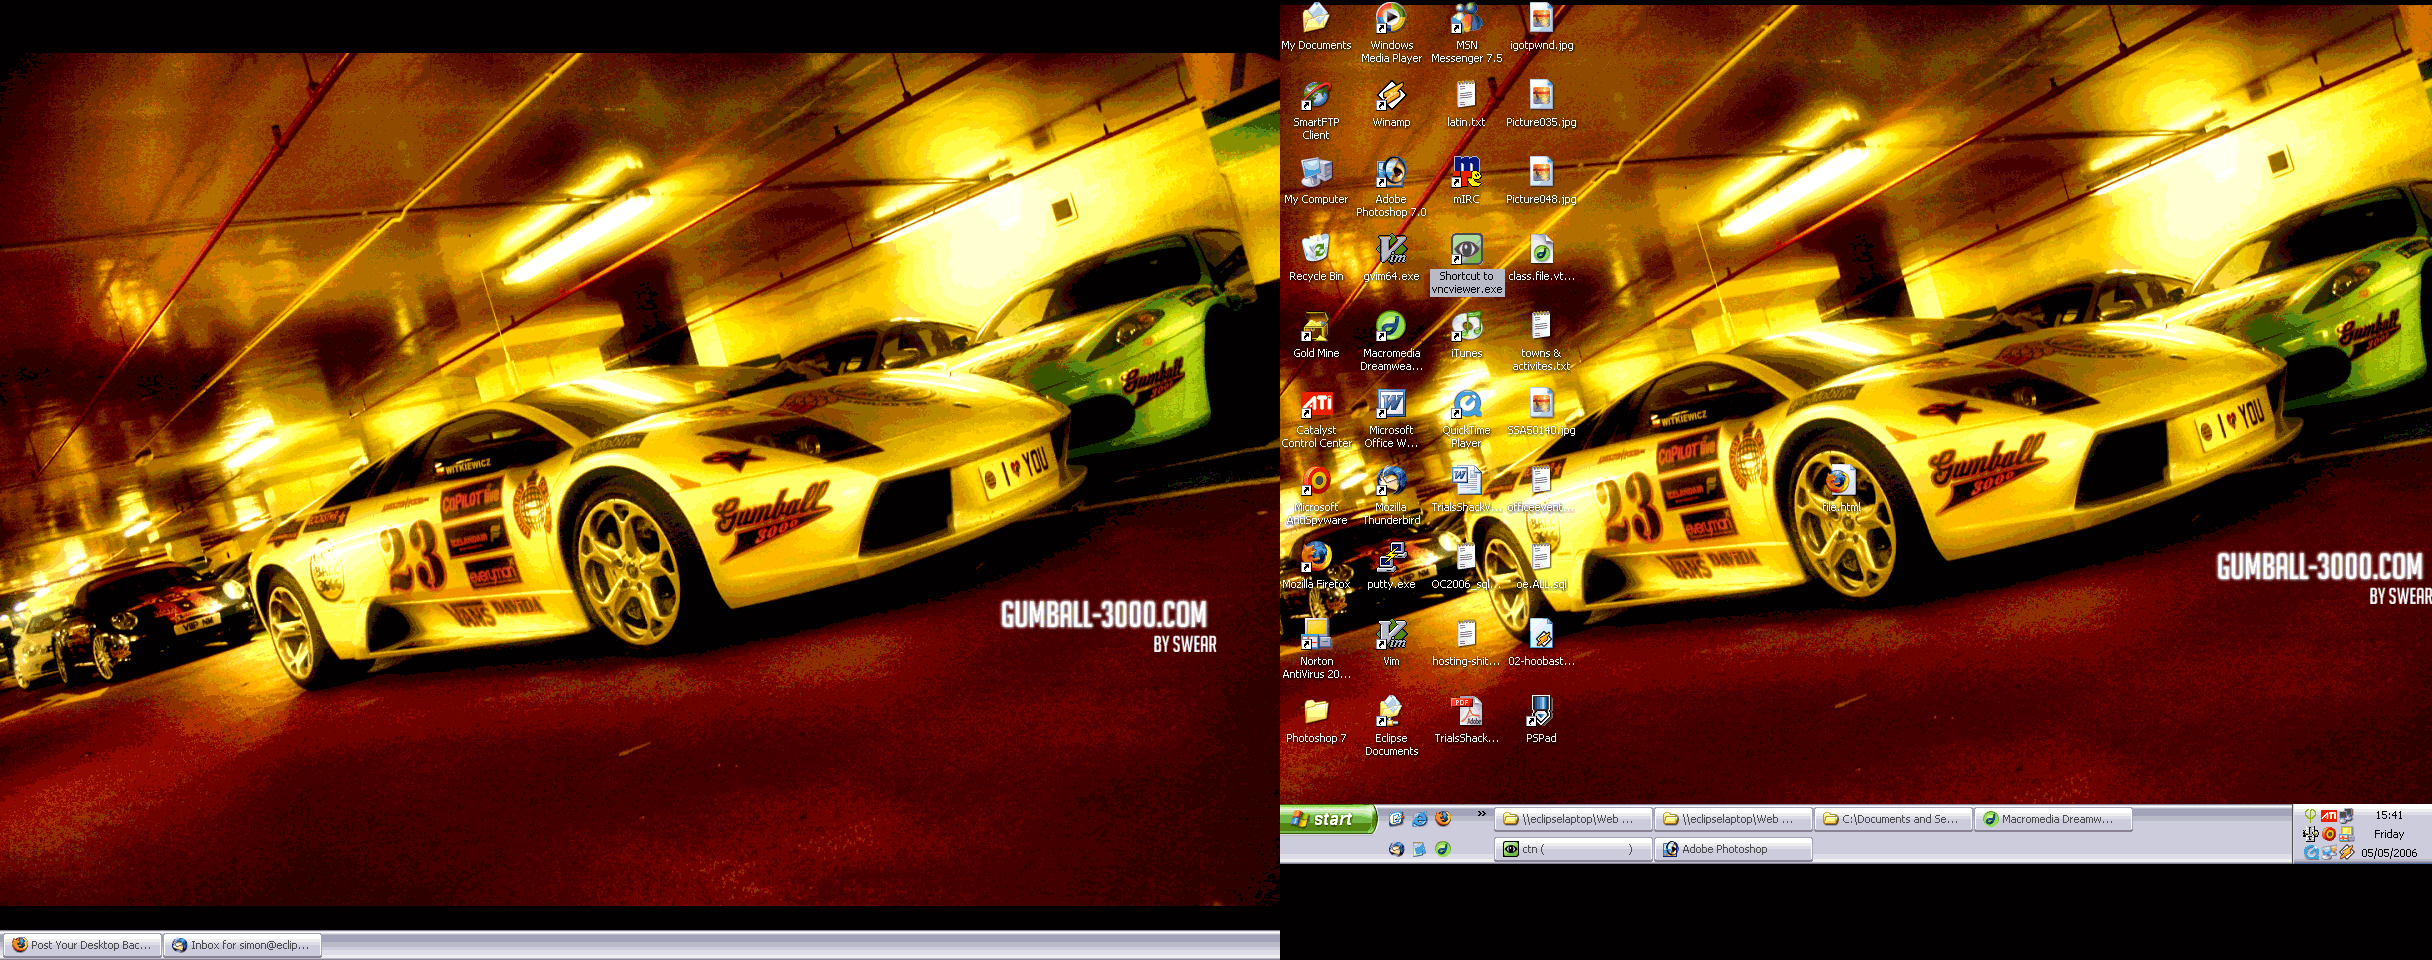2432x960 pixels.
Task: Launch Winamp from the desktop
Action: (1391, 104)
